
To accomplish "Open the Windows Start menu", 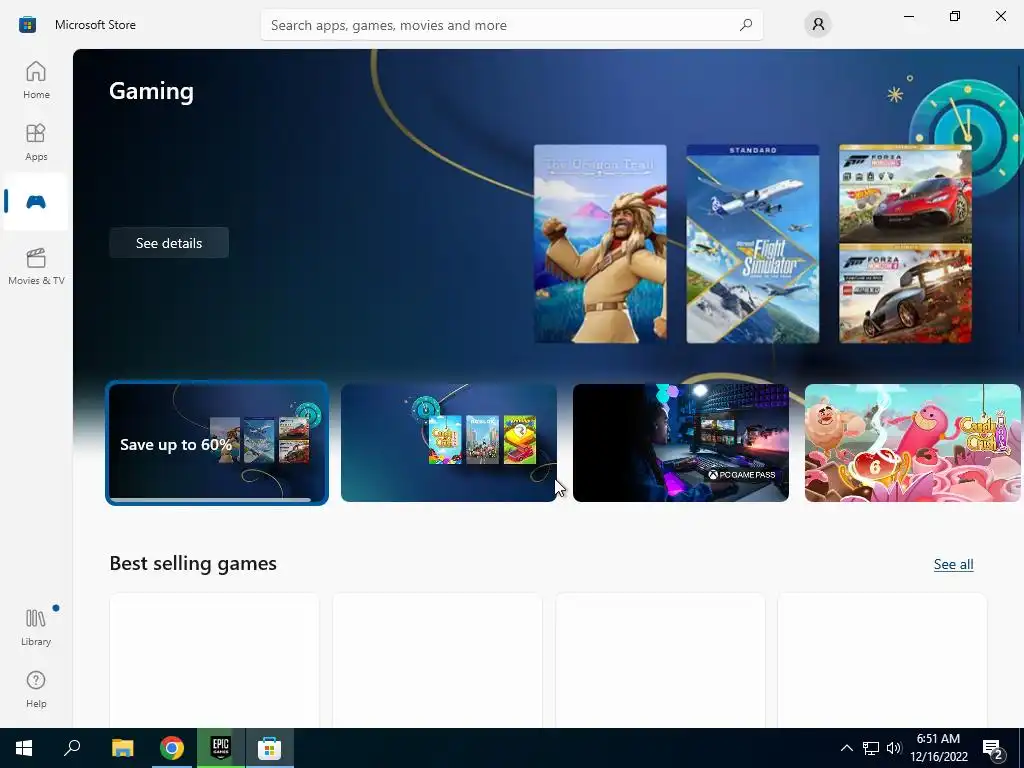I will pyautogui.click(x=24, y=748).
